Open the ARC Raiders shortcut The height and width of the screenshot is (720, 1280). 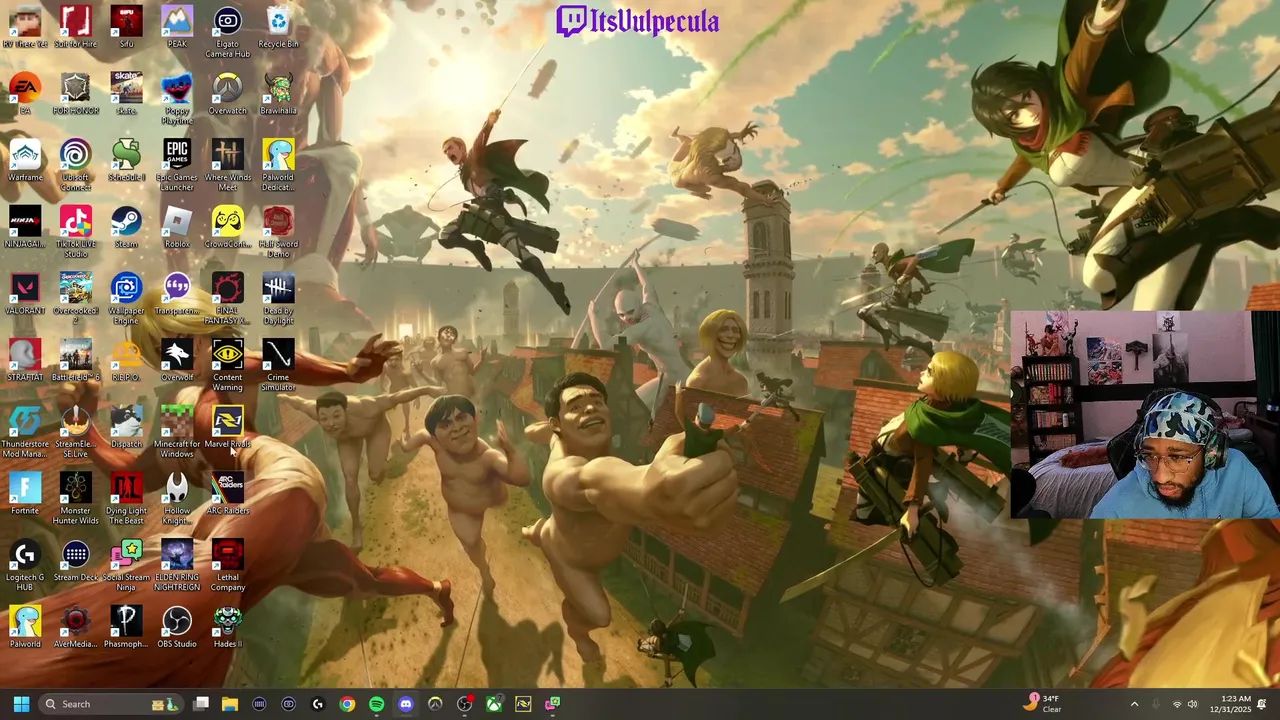pos(227,494)
